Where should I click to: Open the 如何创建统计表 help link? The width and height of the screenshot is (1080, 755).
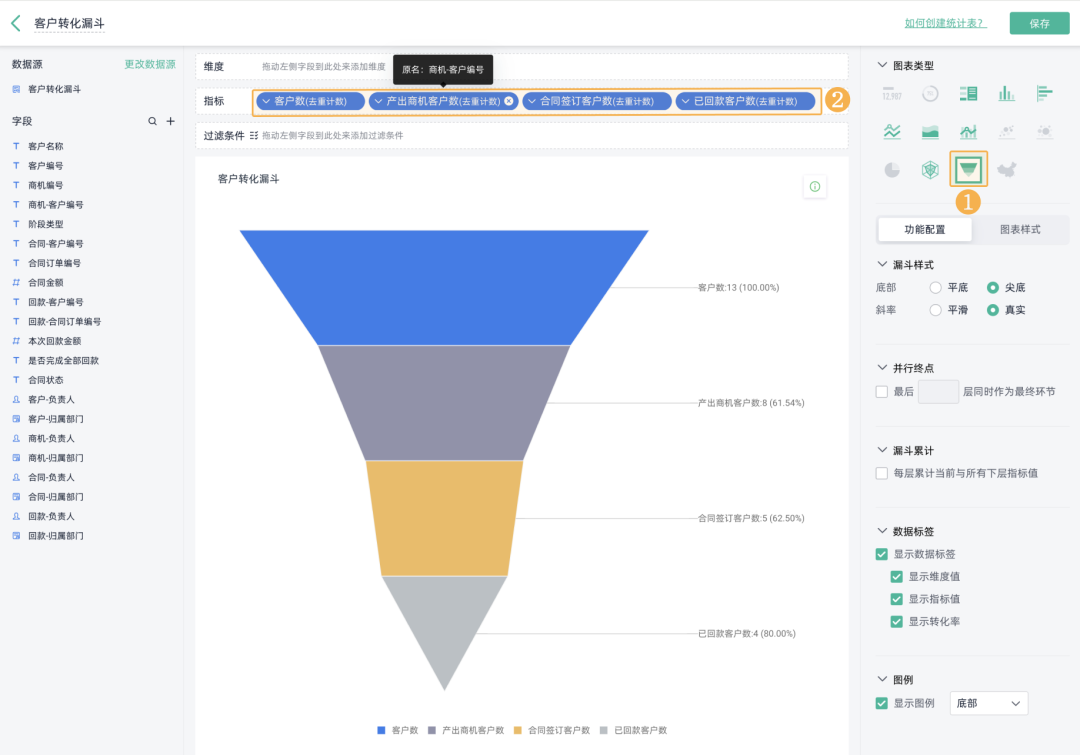[945, 23]
